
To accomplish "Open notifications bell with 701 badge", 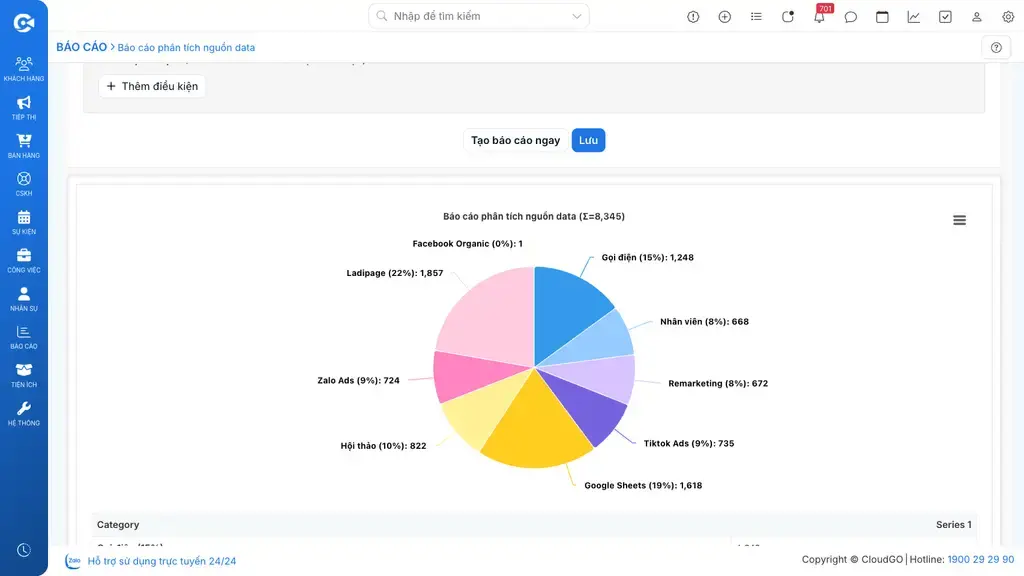I will pyautogui.click(x=820, y=16).
